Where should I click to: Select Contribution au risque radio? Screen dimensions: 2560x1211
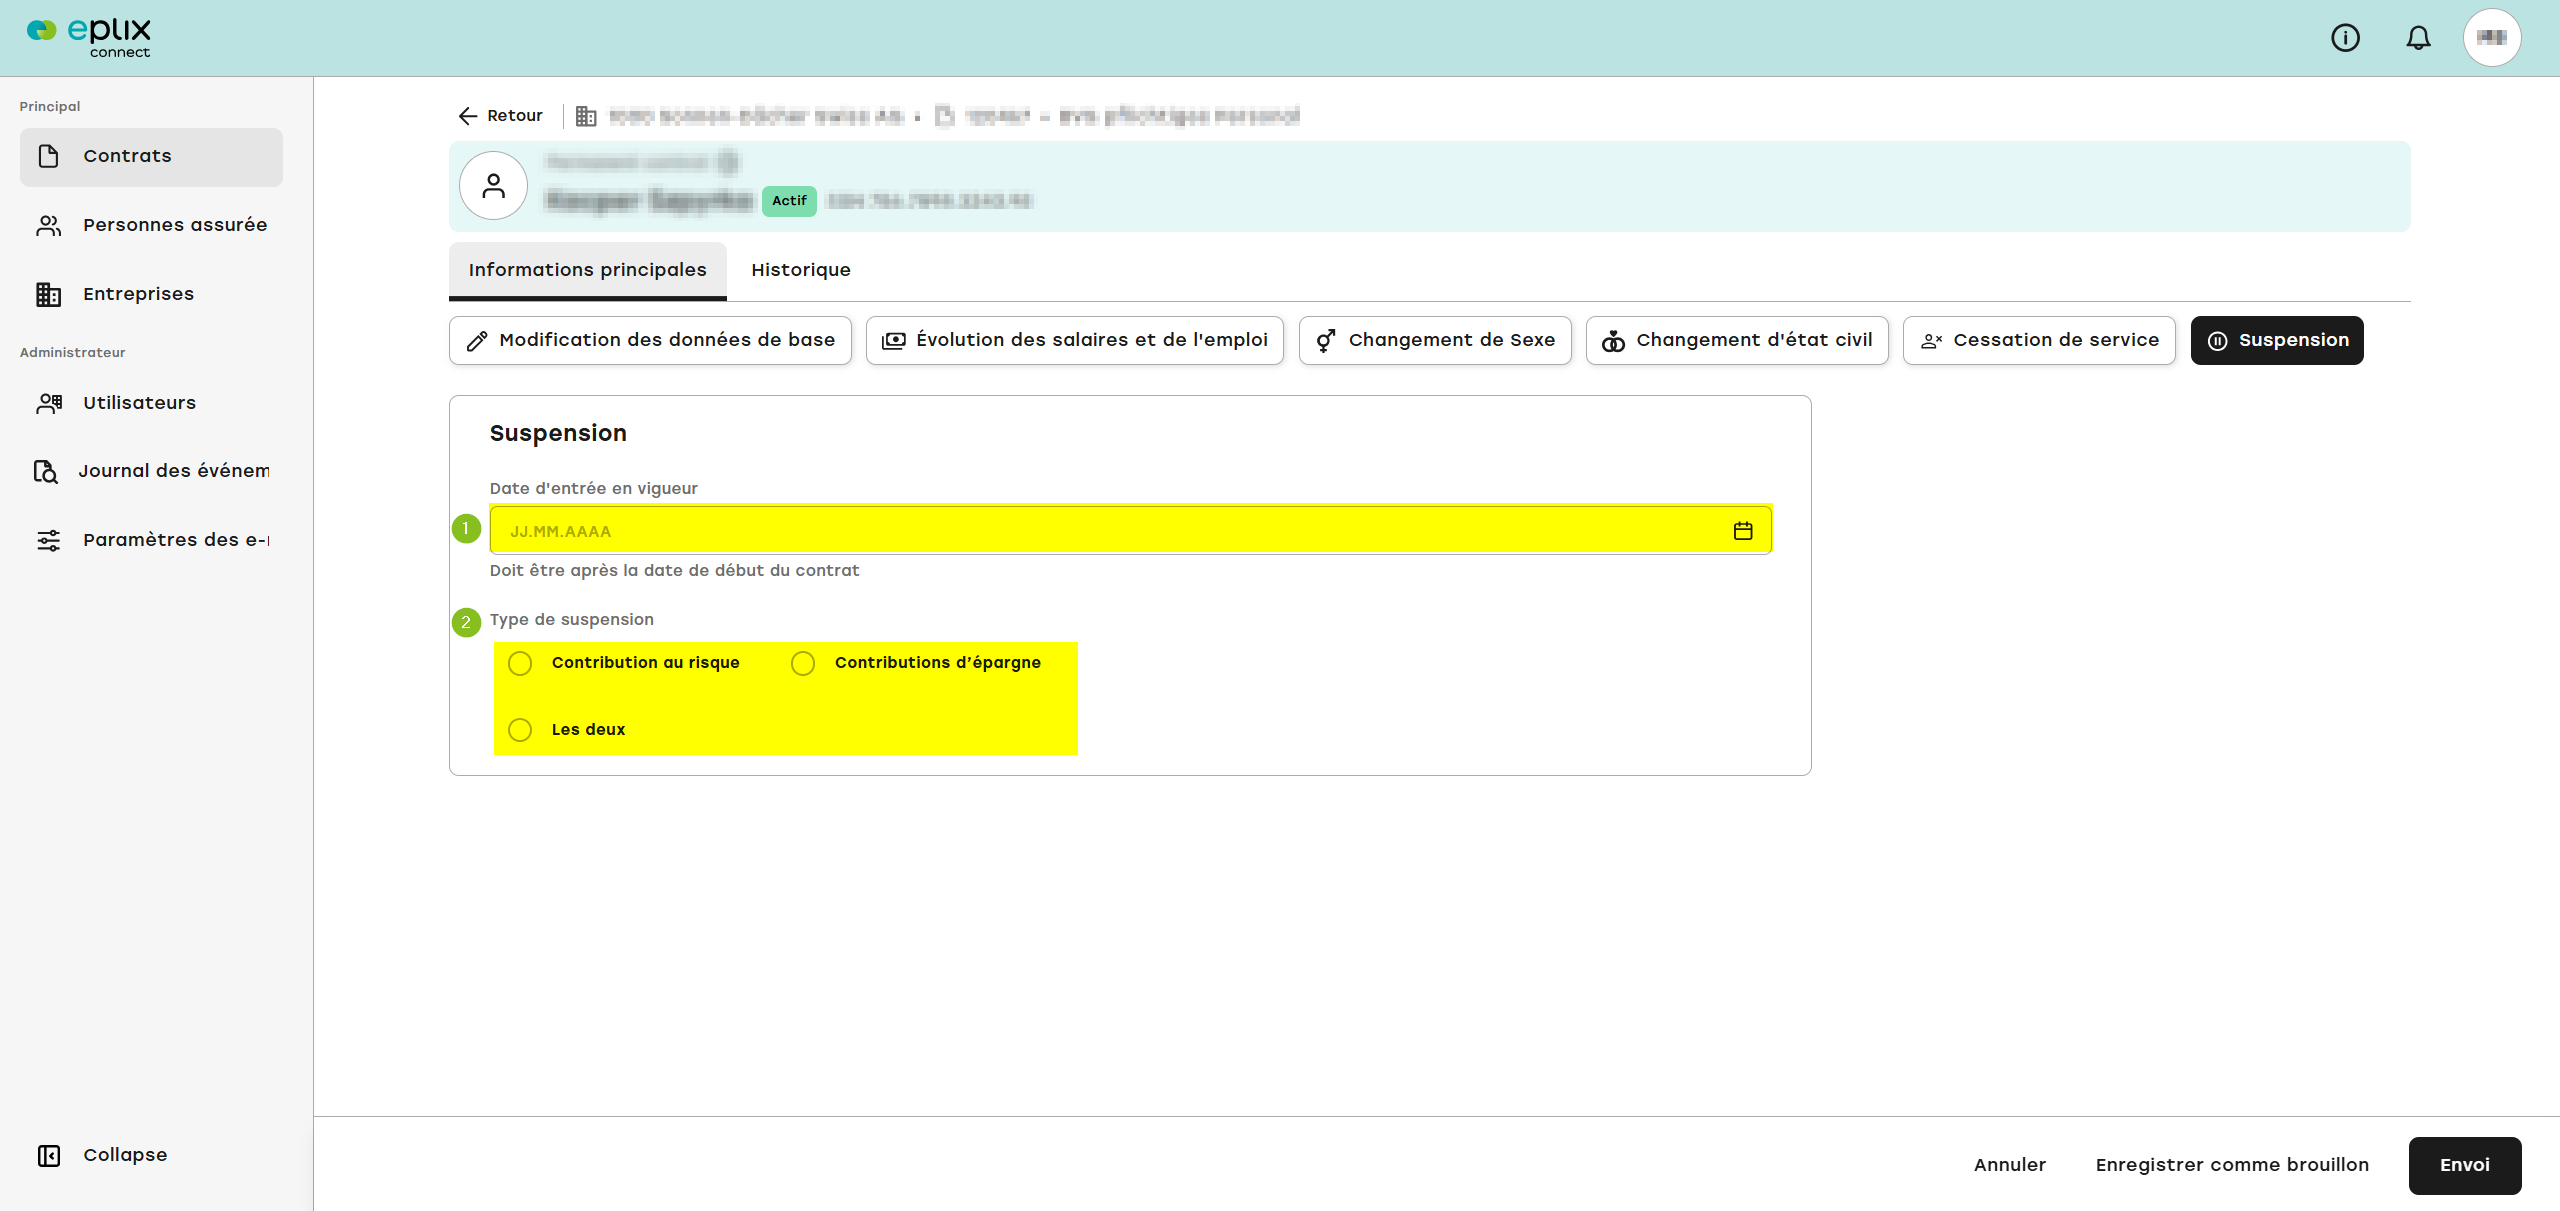click(x=520, y=663)
